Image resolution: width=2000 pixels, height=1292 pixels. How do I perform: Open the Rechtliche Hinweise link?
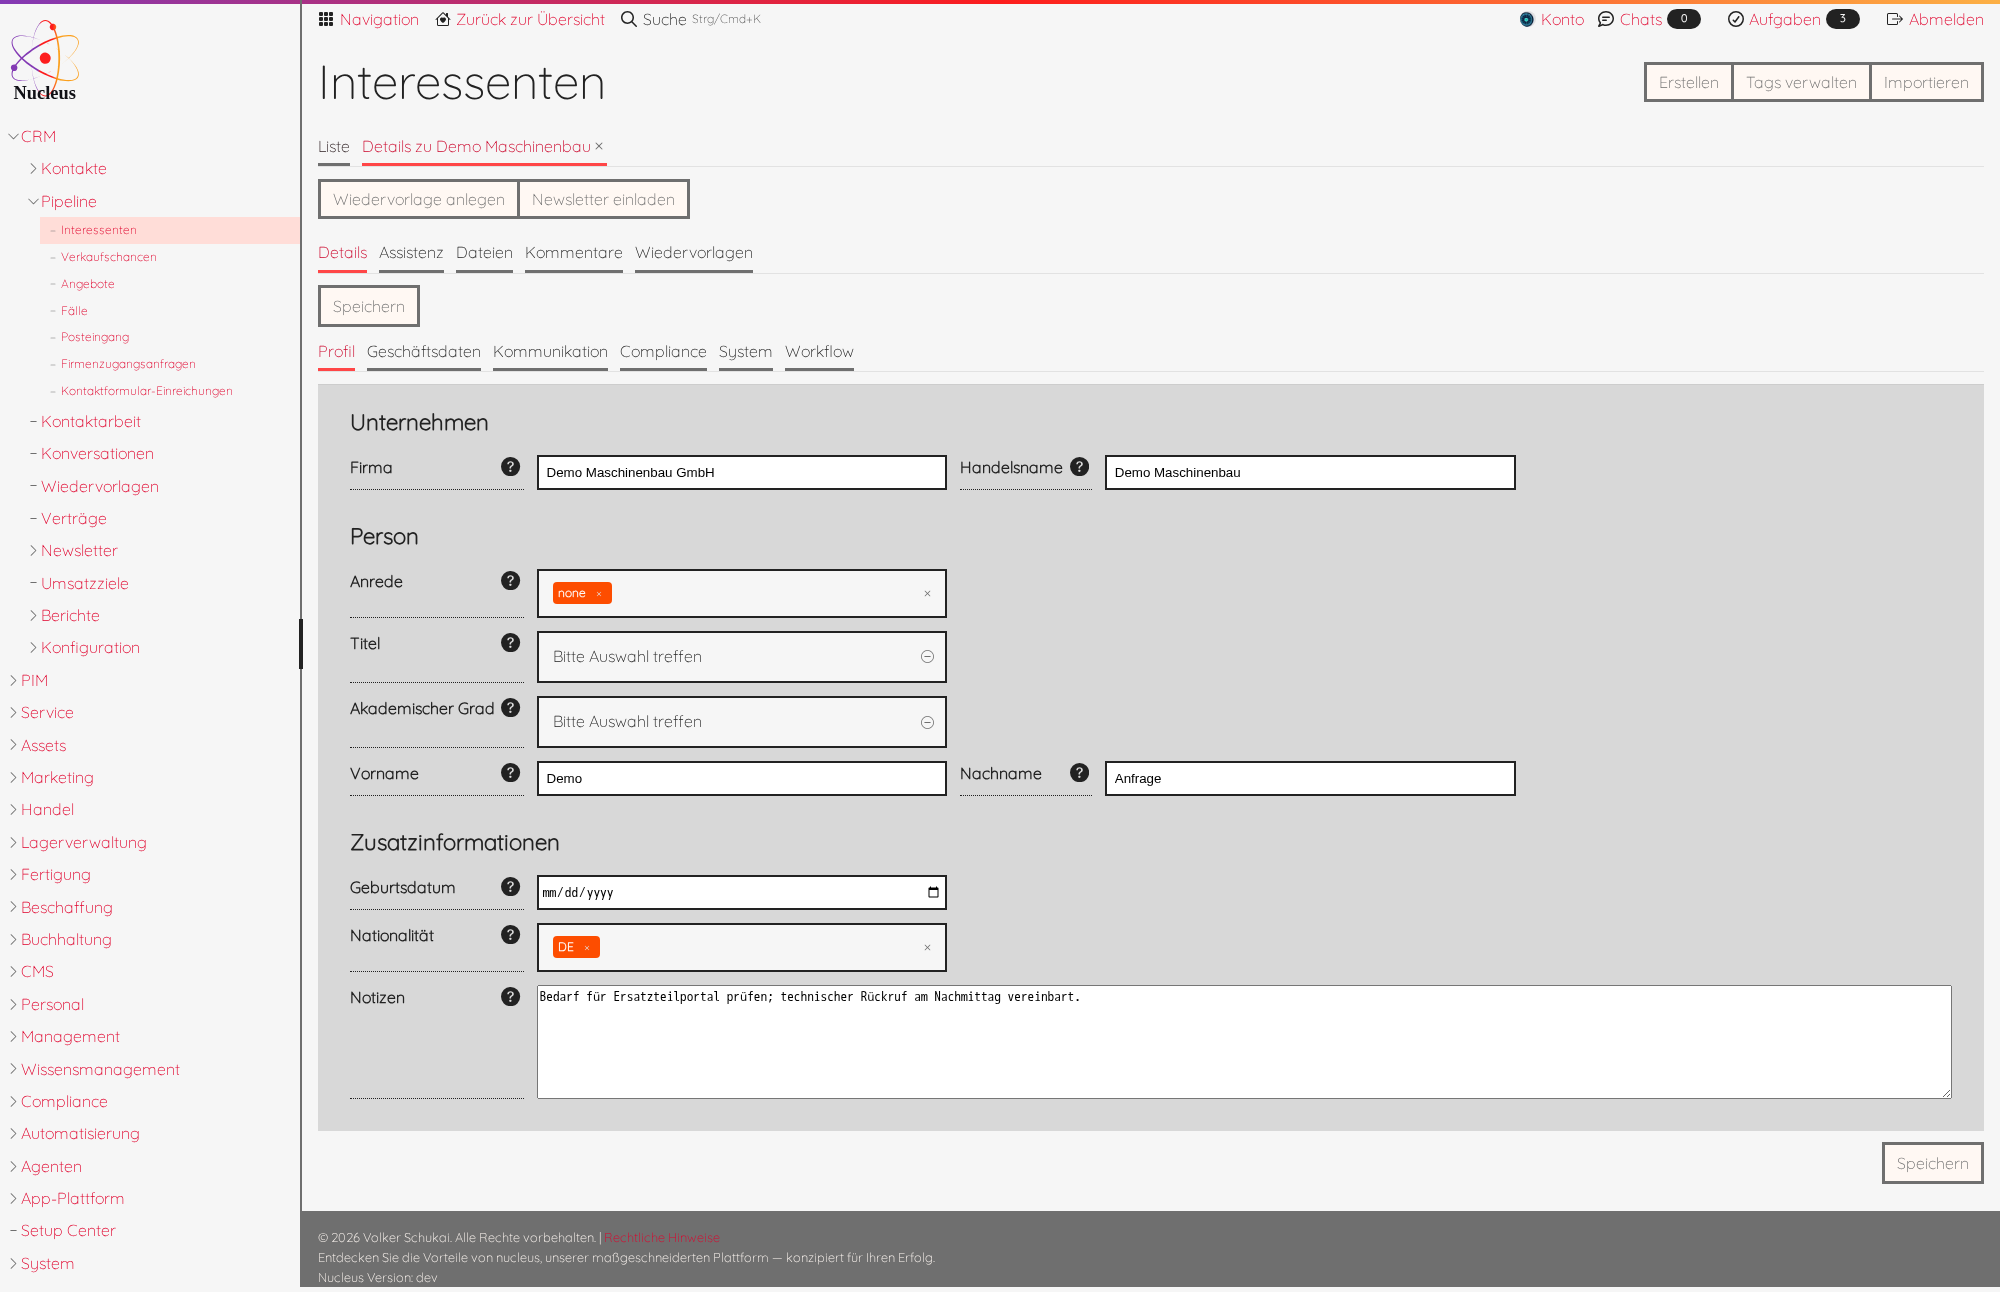[661, 1238]
